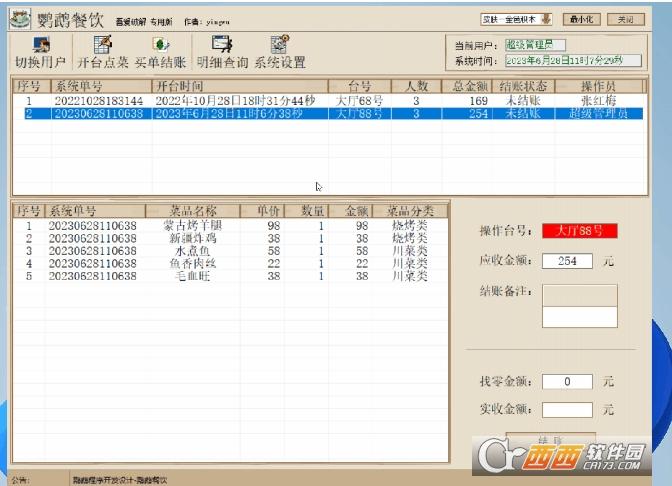
Task: Click the 应收金额 field showing 254
Action: pos(566,261)
